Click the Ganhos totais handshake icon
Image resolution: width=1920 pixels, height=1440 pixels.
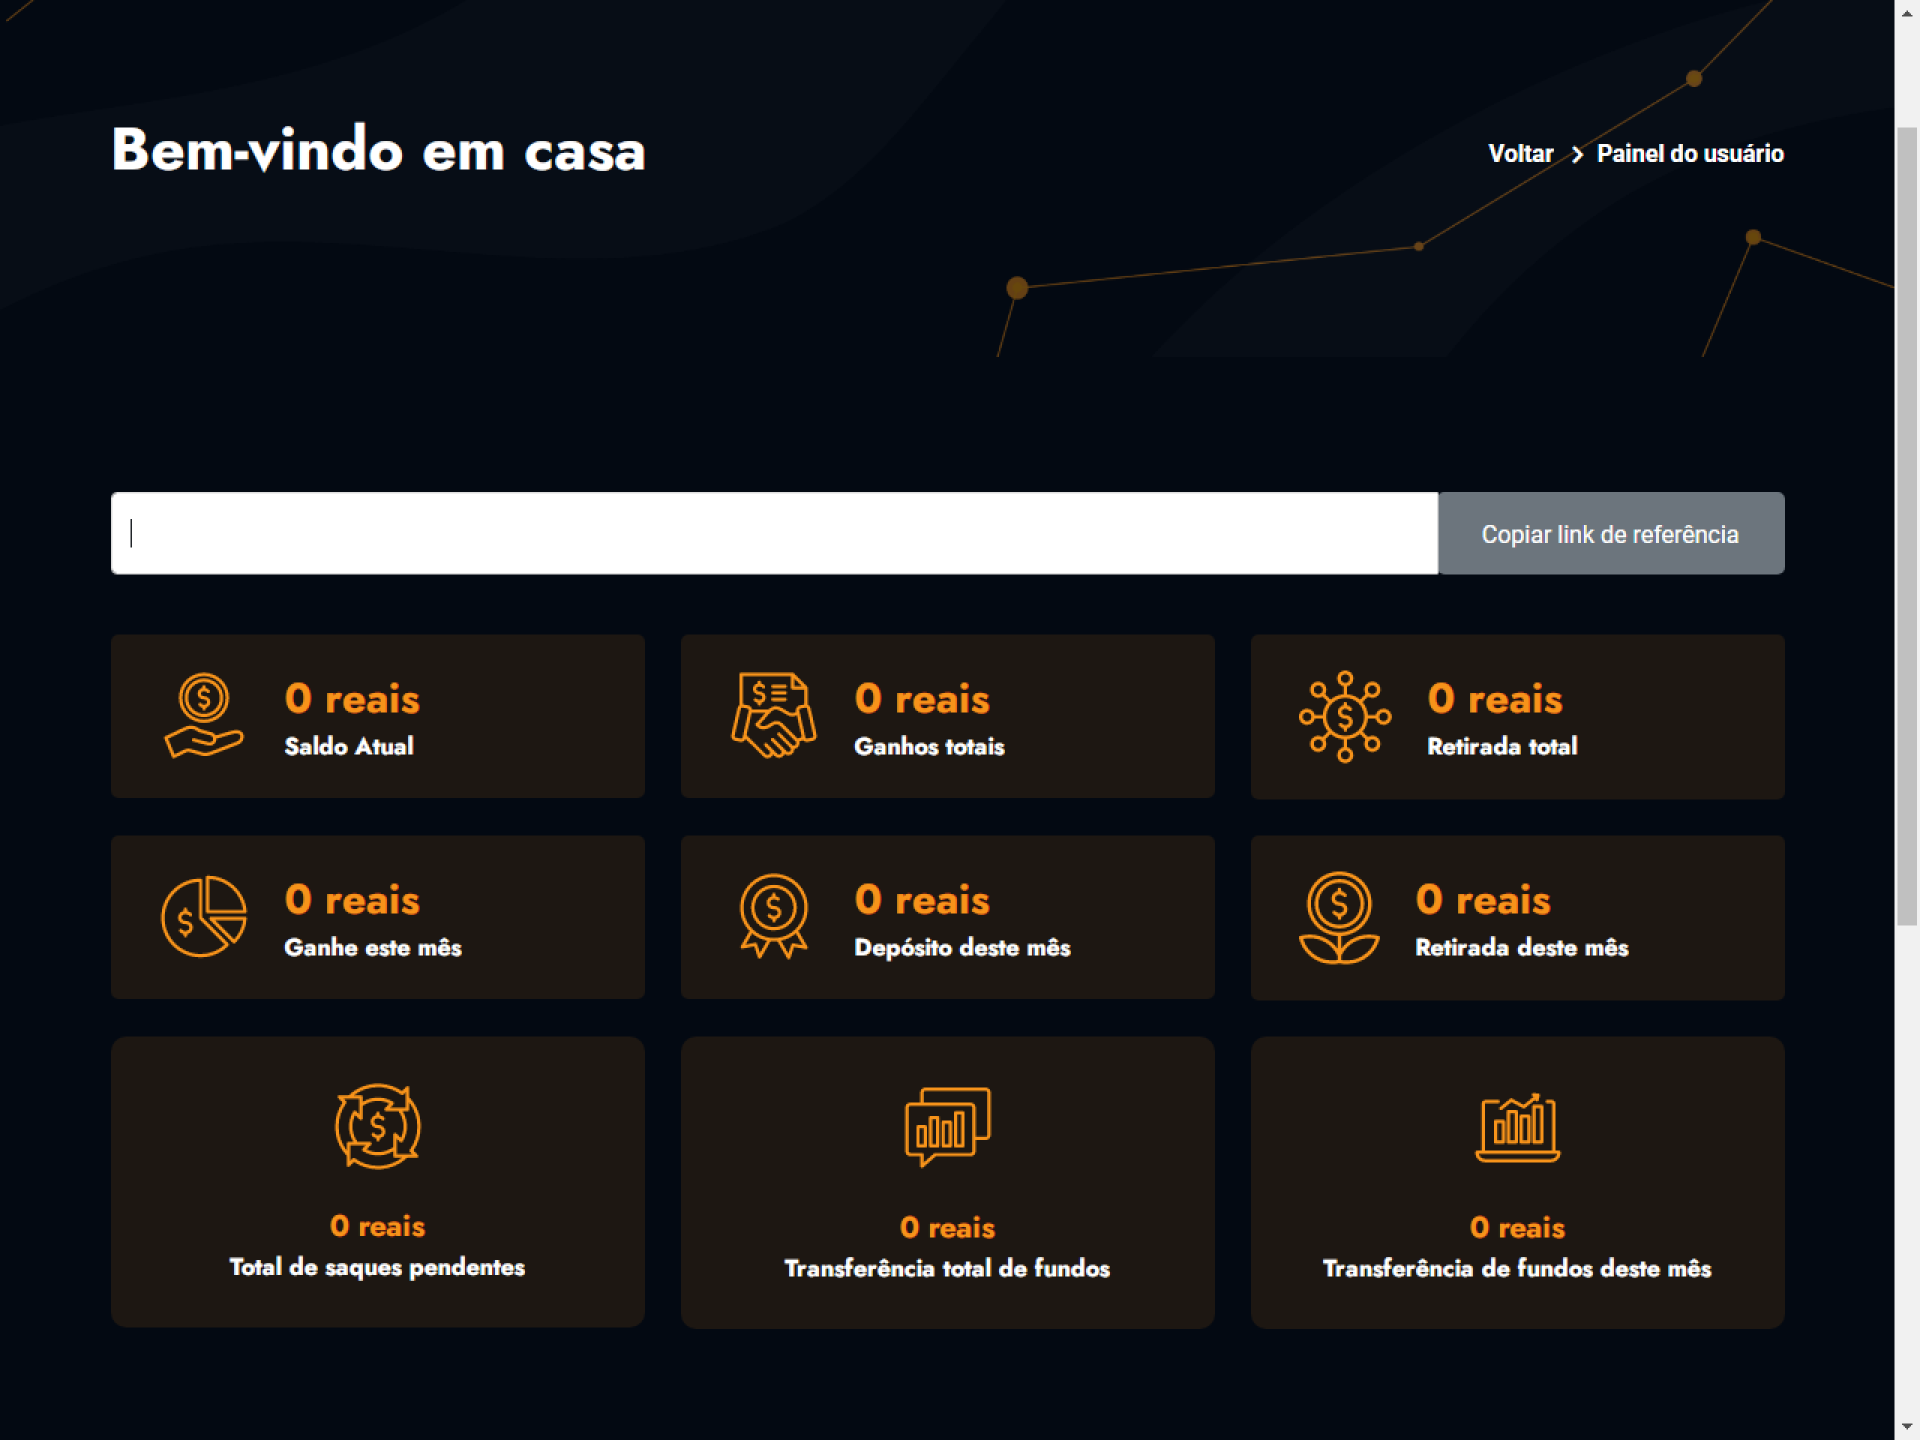pyautogui.click(x=773, y=715)
